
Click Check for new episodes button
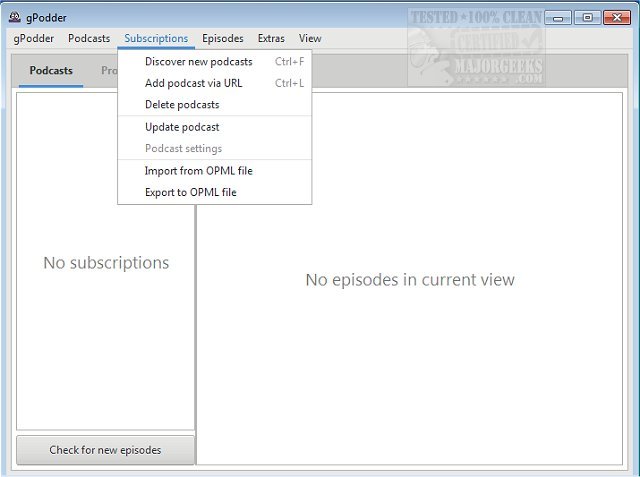pos(105,450)
